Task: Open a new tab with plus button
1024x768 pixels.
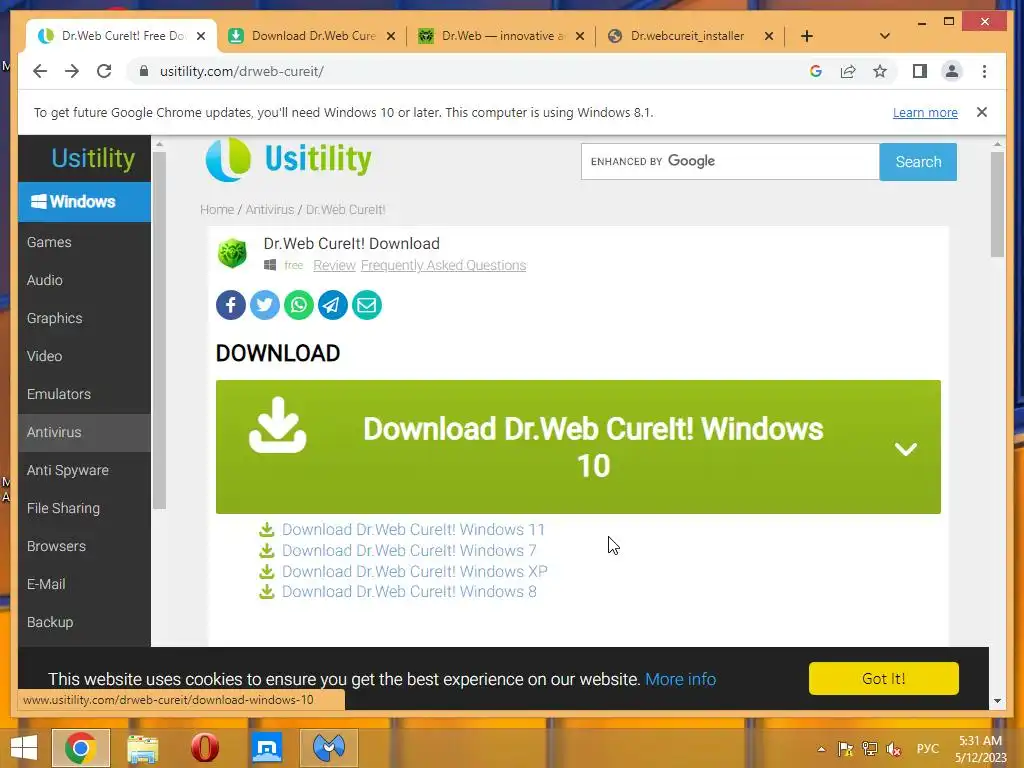Action: pos(807,36)
